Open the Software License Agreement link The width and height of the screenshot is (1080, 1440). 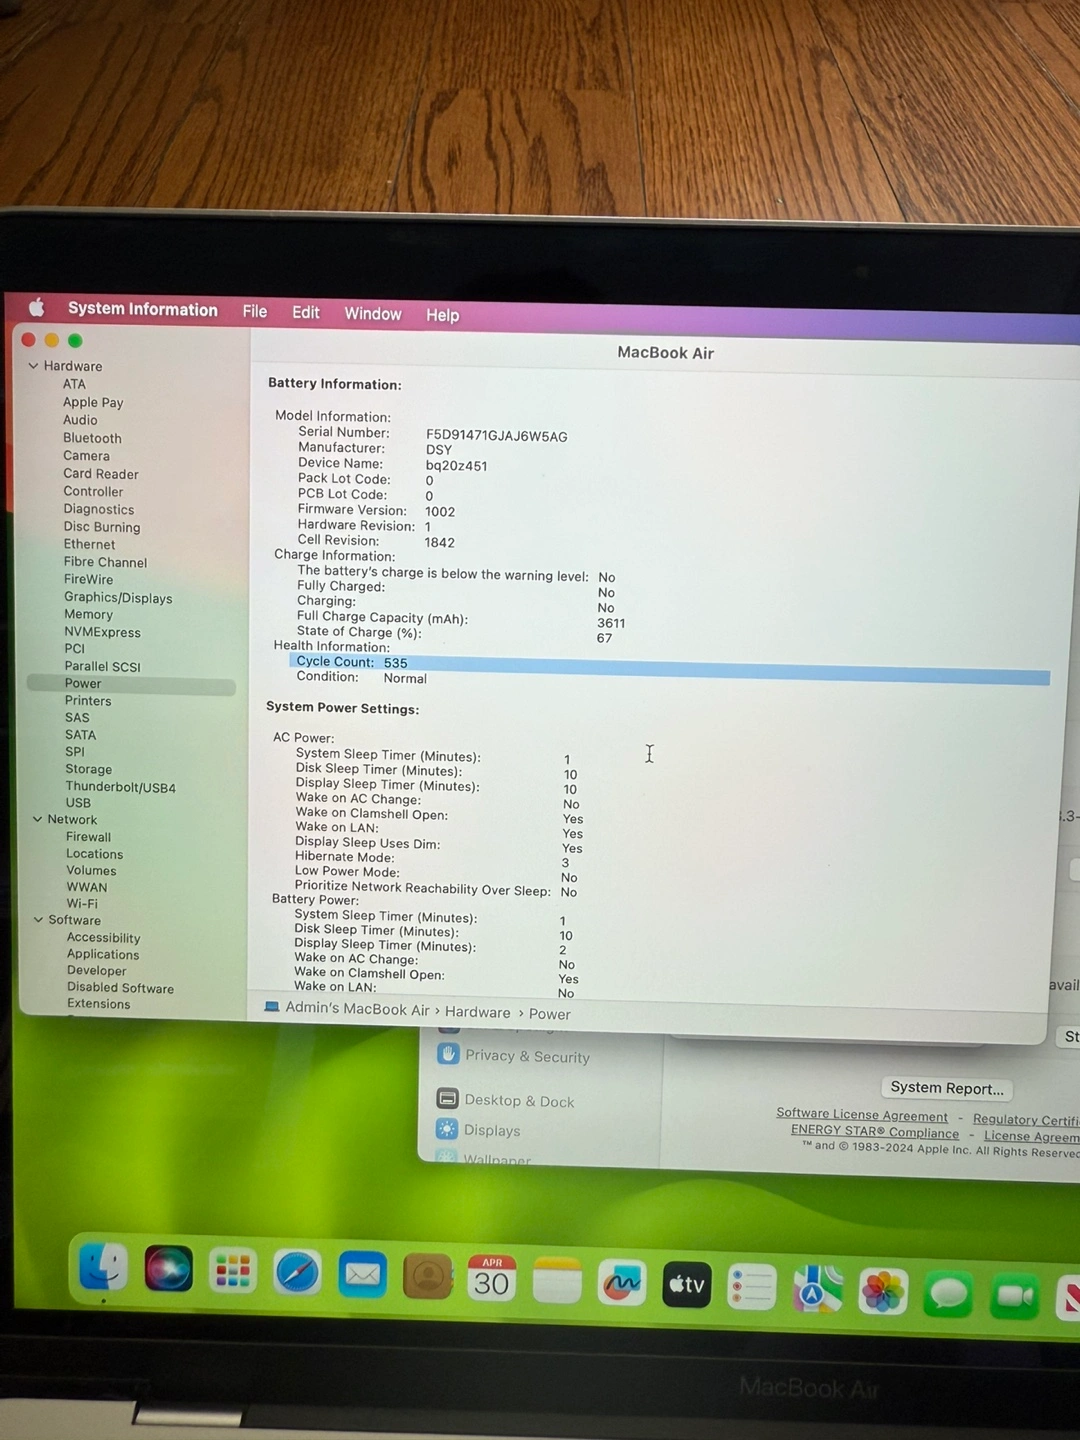click(x=862, y=1115)
